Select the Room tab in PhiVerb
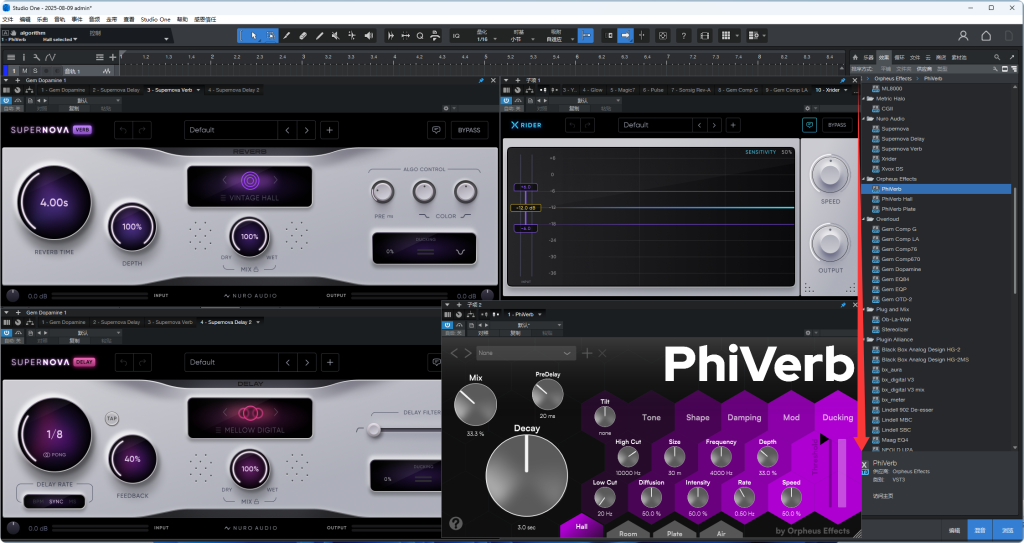Screen dimensions: 1024x543 click(628, 533)
